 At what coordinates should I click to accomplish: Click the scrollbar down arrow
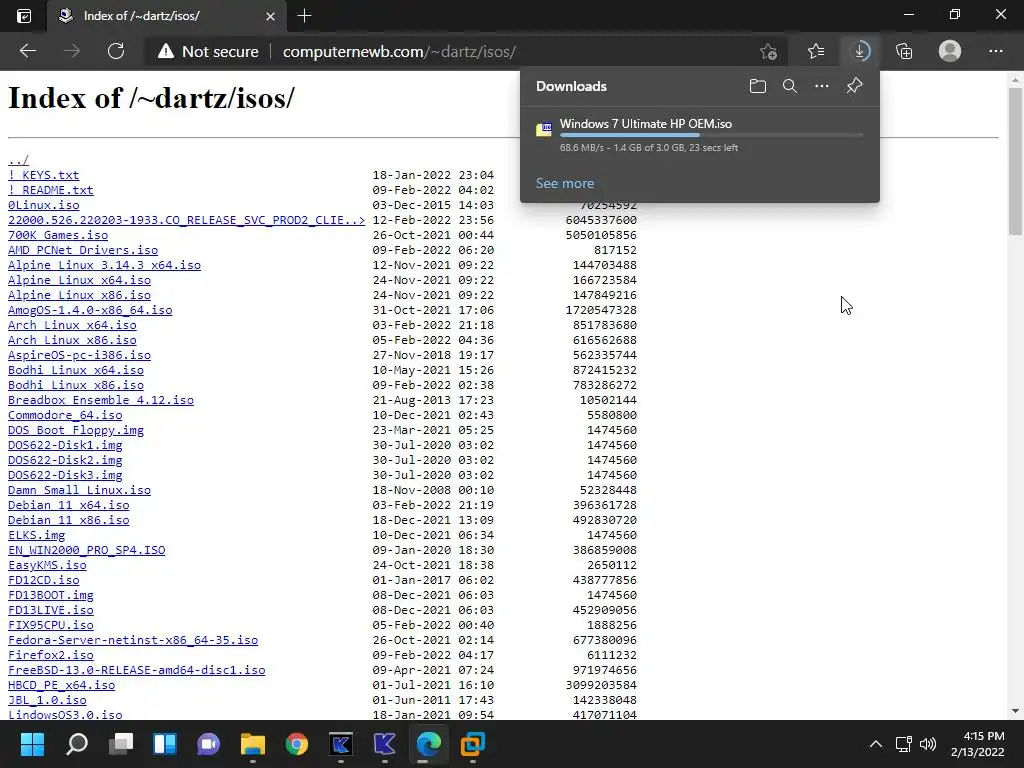[x=1015, y=711]
